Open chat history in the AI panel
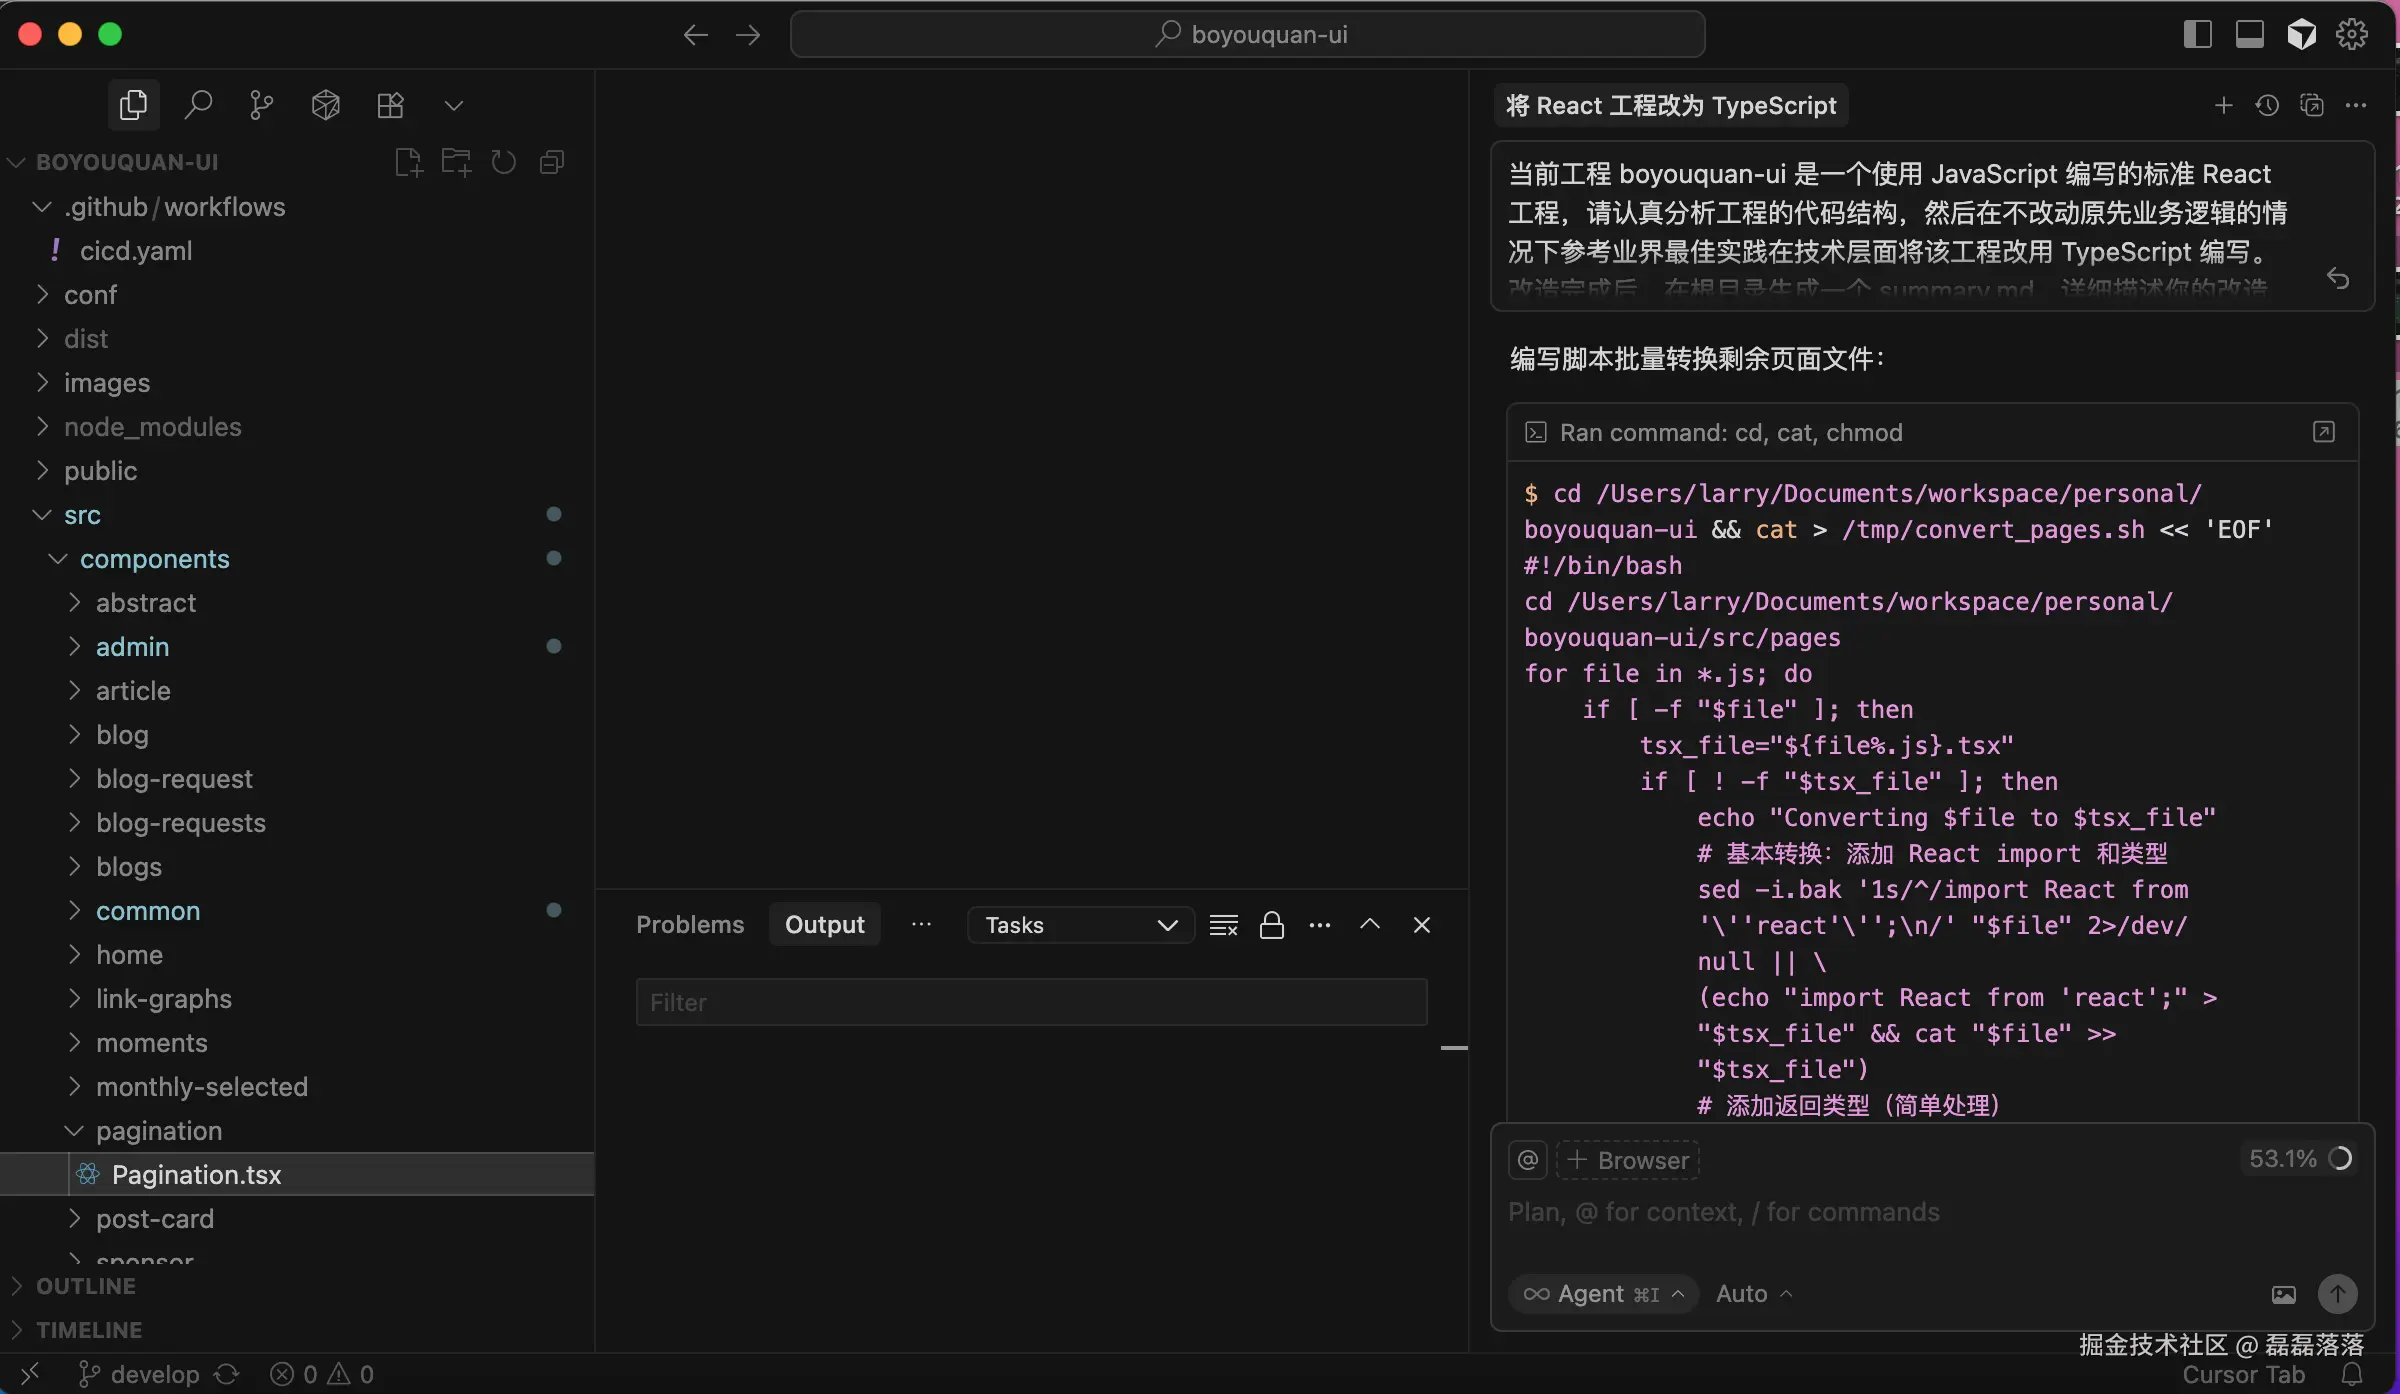 click(2267, 105)
